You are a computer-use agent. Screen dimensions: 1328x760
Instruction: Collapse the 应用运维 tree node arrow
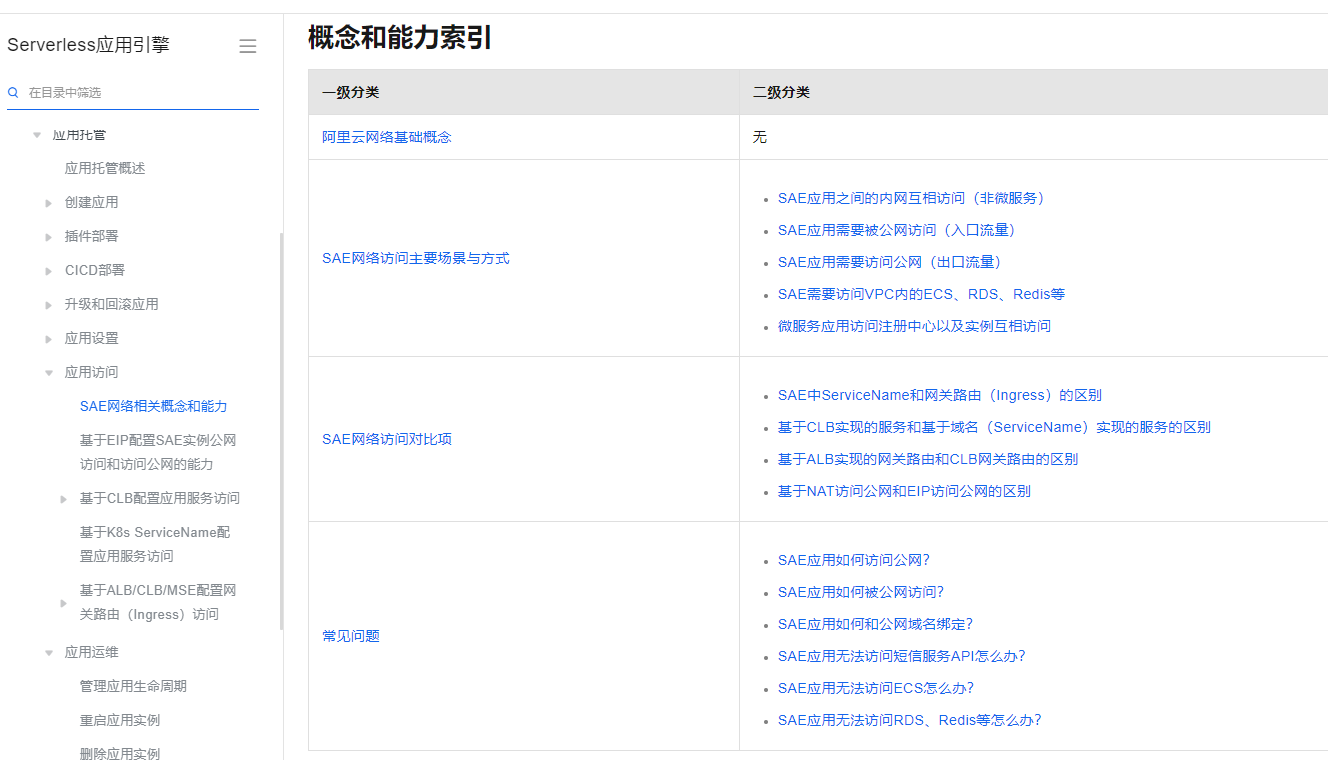49,653
